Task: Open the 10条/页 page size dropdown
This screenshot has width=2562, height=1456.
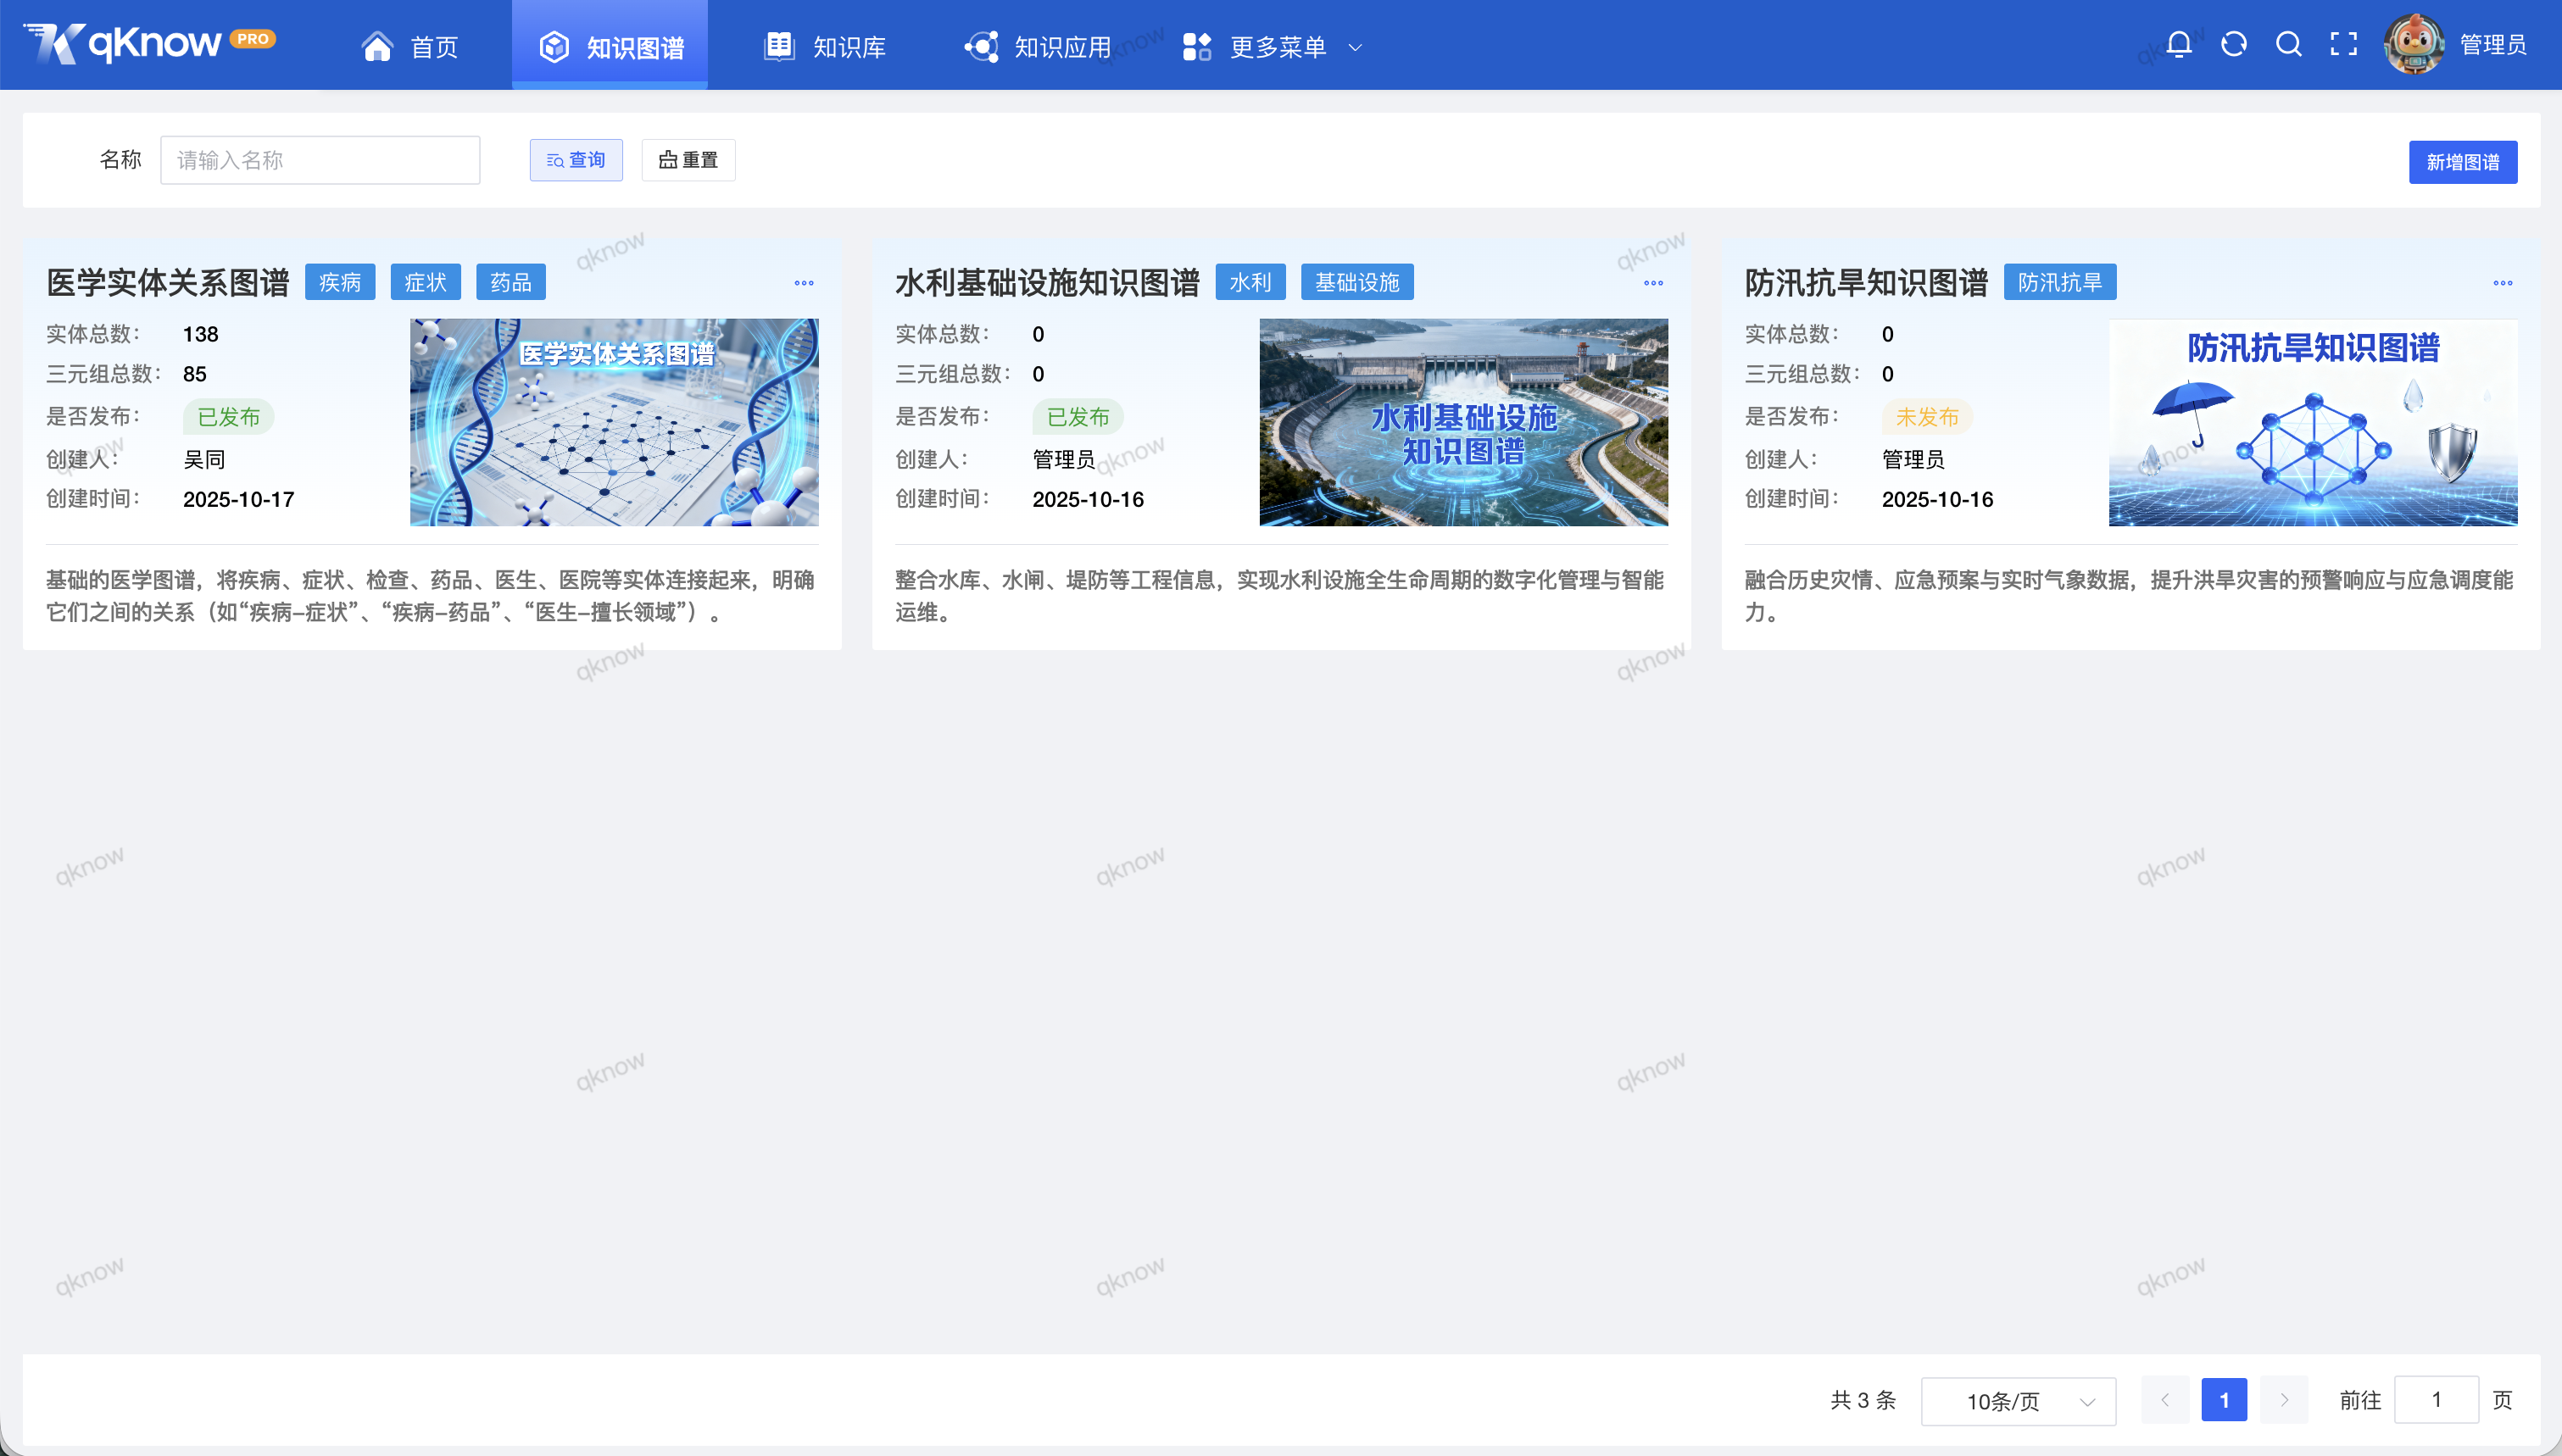Action: click(x=2018, y=1400)
